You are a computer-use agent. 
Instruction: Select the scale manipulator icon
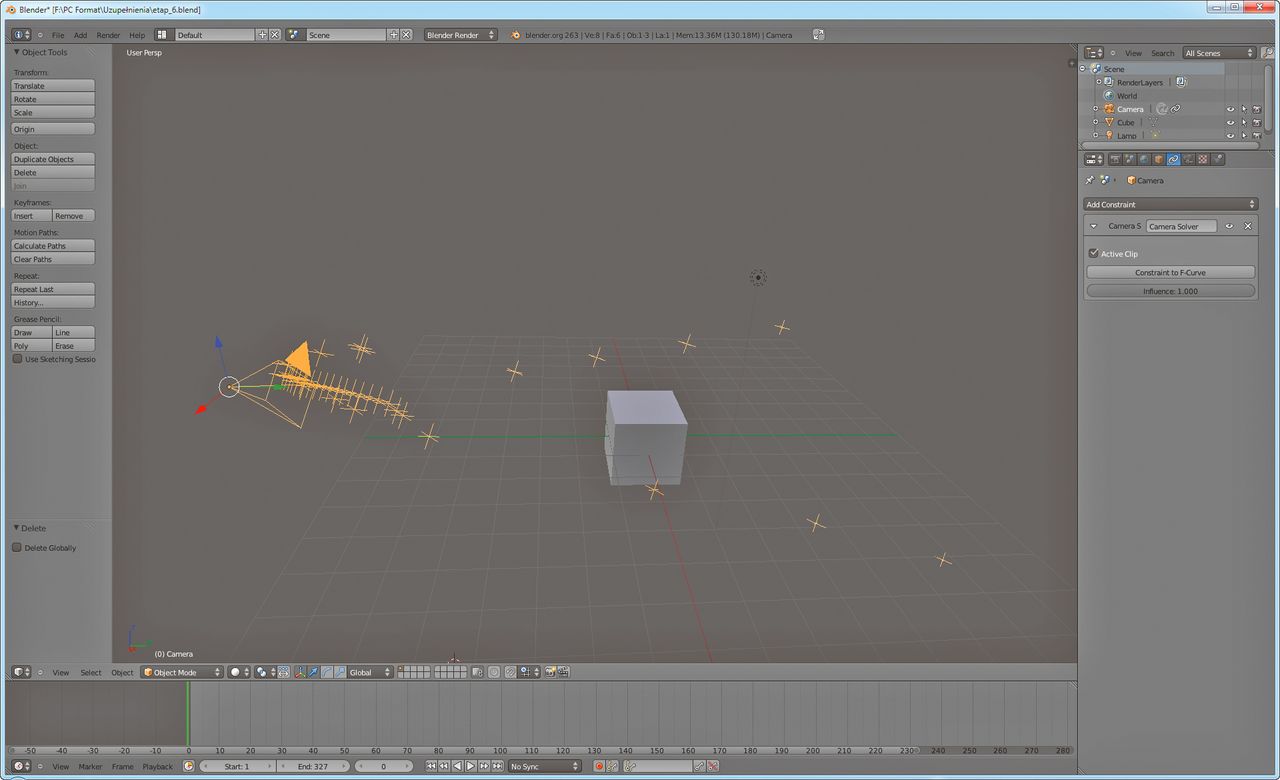click(x=340, y=672)
